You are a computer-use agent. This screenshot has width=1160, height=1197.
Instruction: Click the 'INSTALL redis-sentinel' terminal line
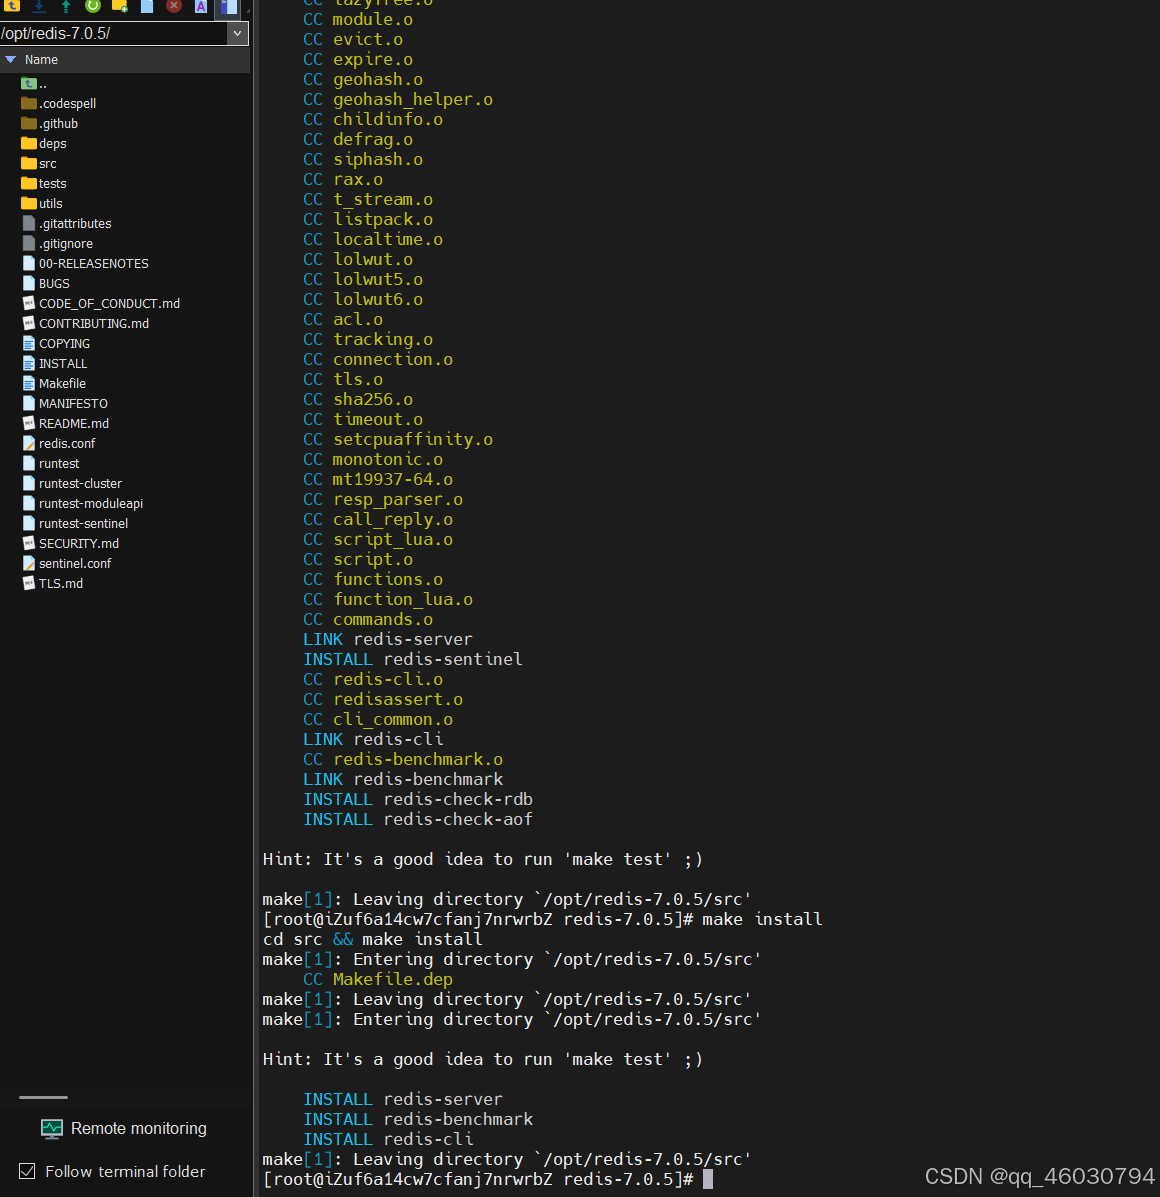pyautogui.click(x=413, y=659)
